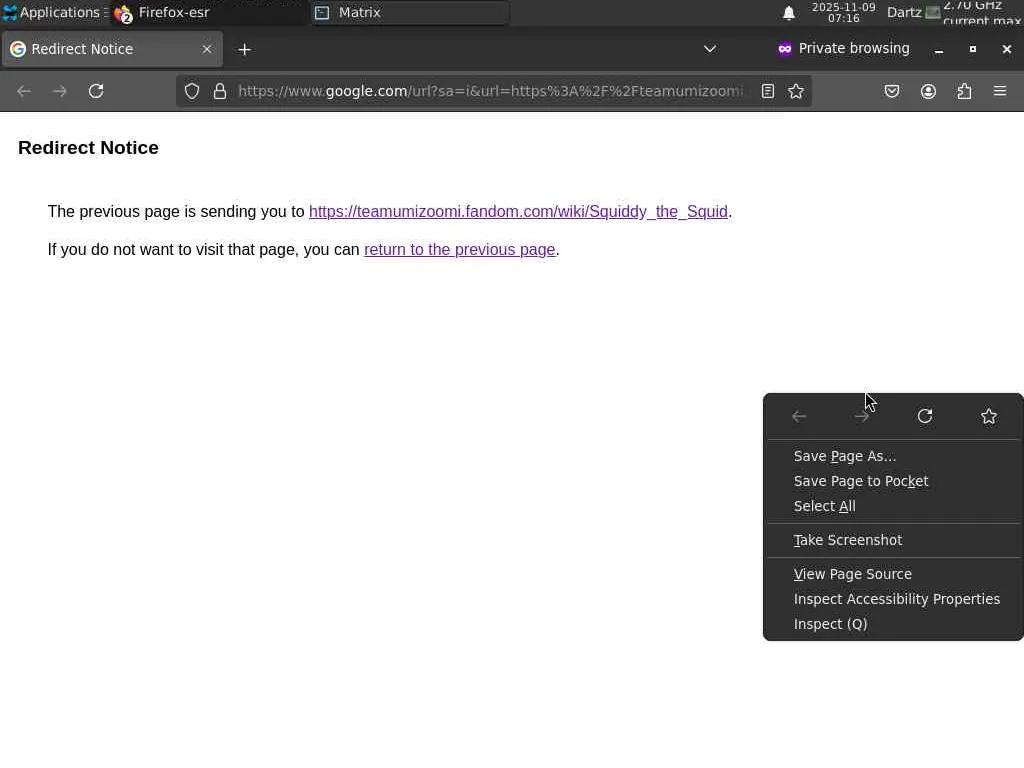Follow the teamumizoomi.fandom.com Squiddy link
The image size is (1024, 768).
(518, 212)
